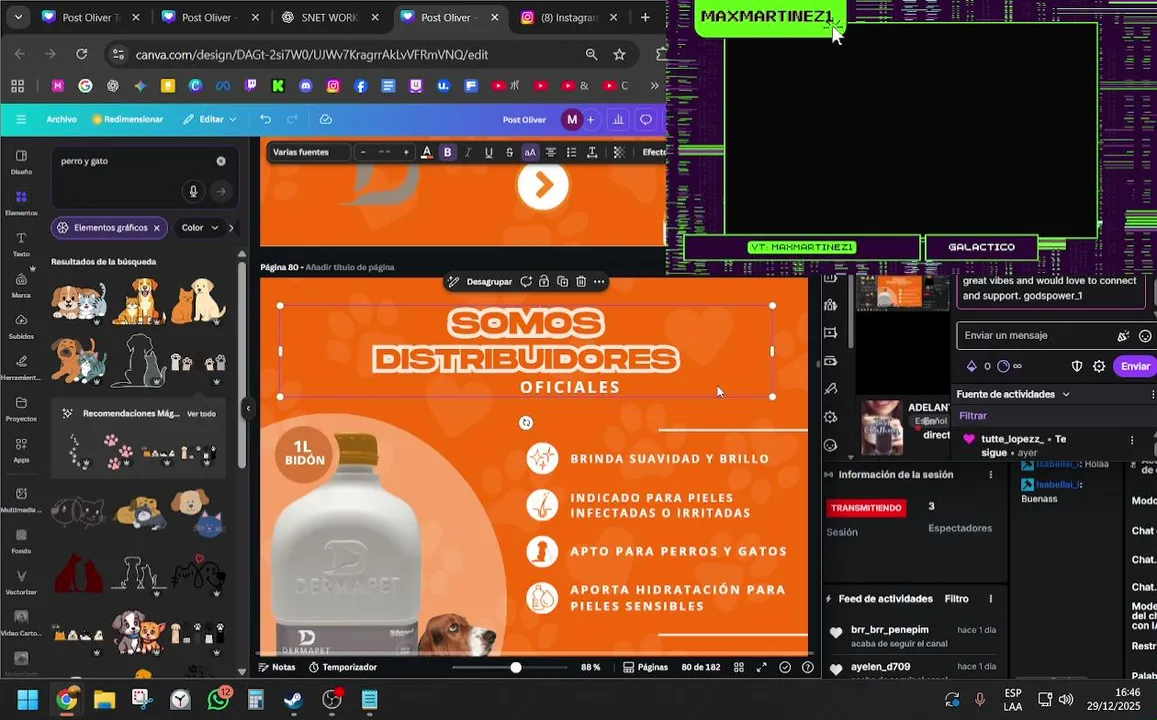Image resolution: width=1157 pixels, height=720 pixels.
Task: Open the Canva analytics chart icon
Action: point(618,120)
